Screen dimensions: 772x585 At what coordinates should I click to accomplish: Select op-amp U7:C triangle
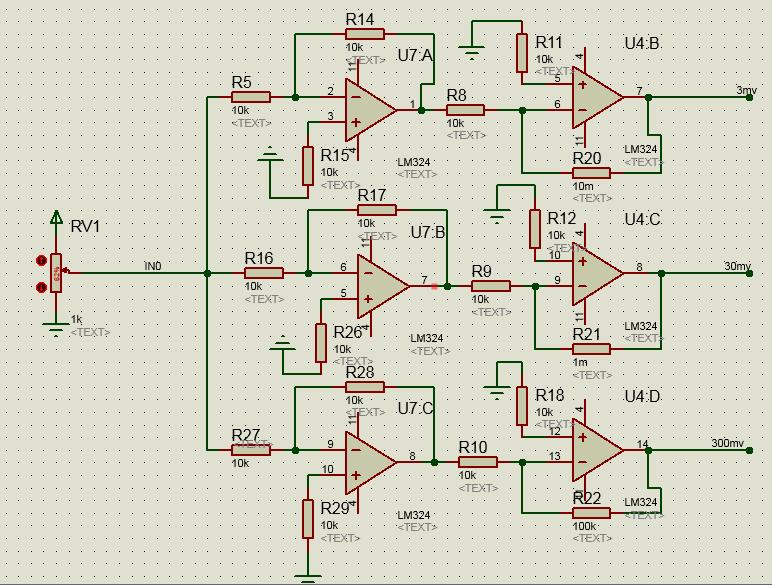point(370,462)
